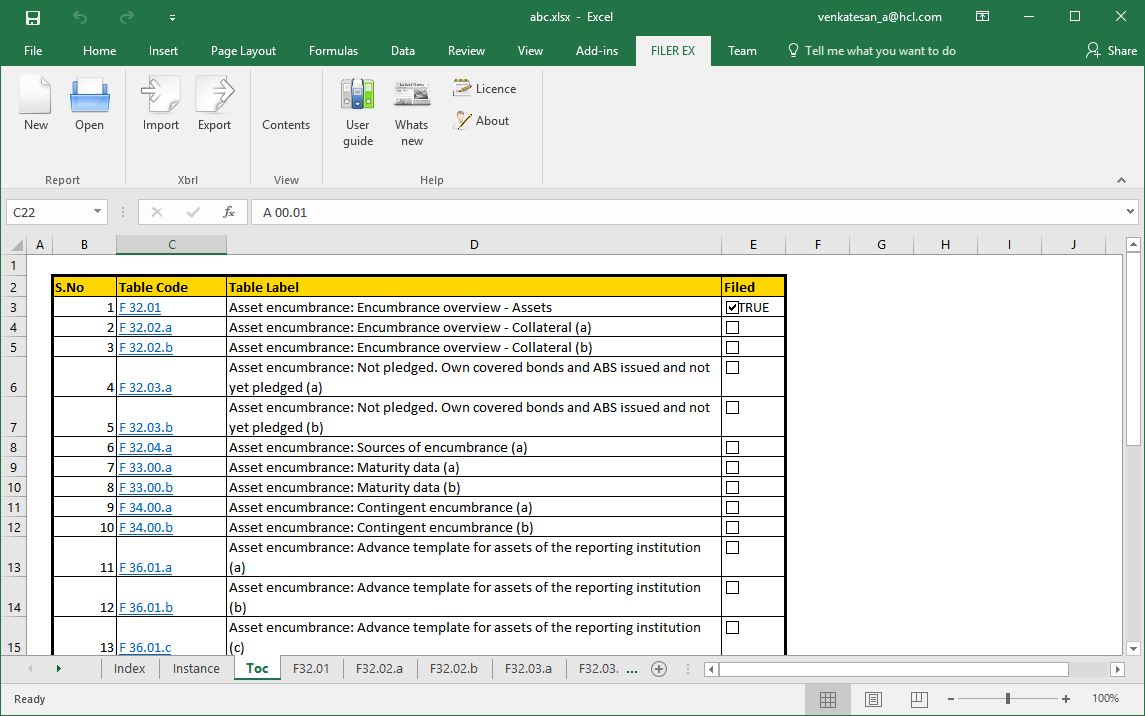Check the Filed box for F 32.03.a
This screenshot has height=716, width=1145.
click(x=732, y=368)
